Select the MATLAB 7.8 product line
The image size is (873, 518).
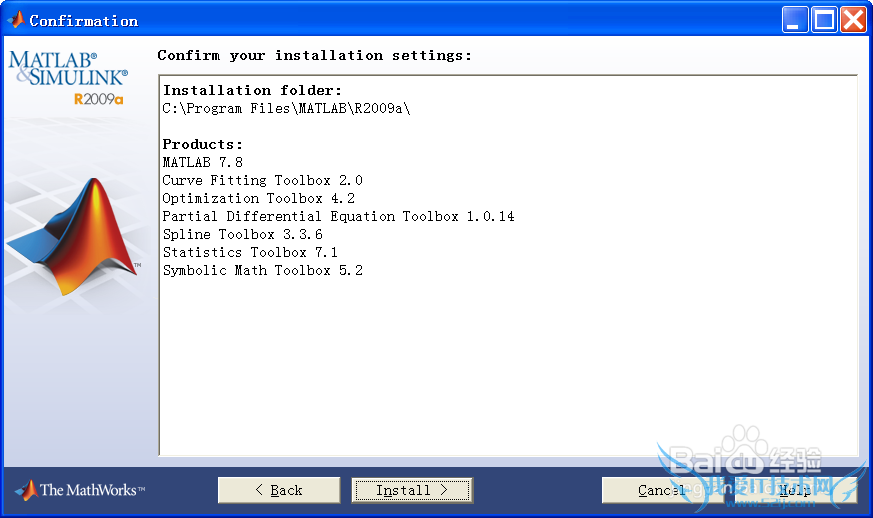pyautogui.click(x=203, y=162)
